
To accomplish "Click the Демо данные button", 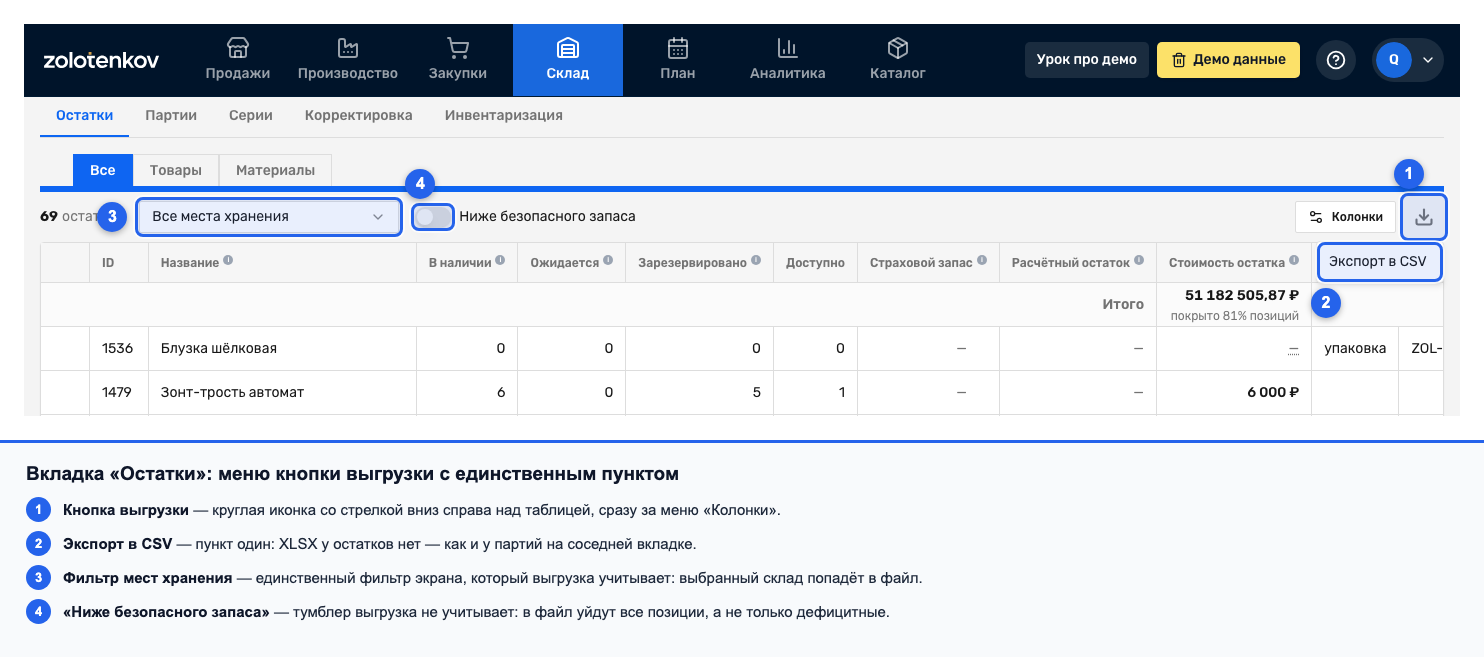I will tap(1228, 60).
